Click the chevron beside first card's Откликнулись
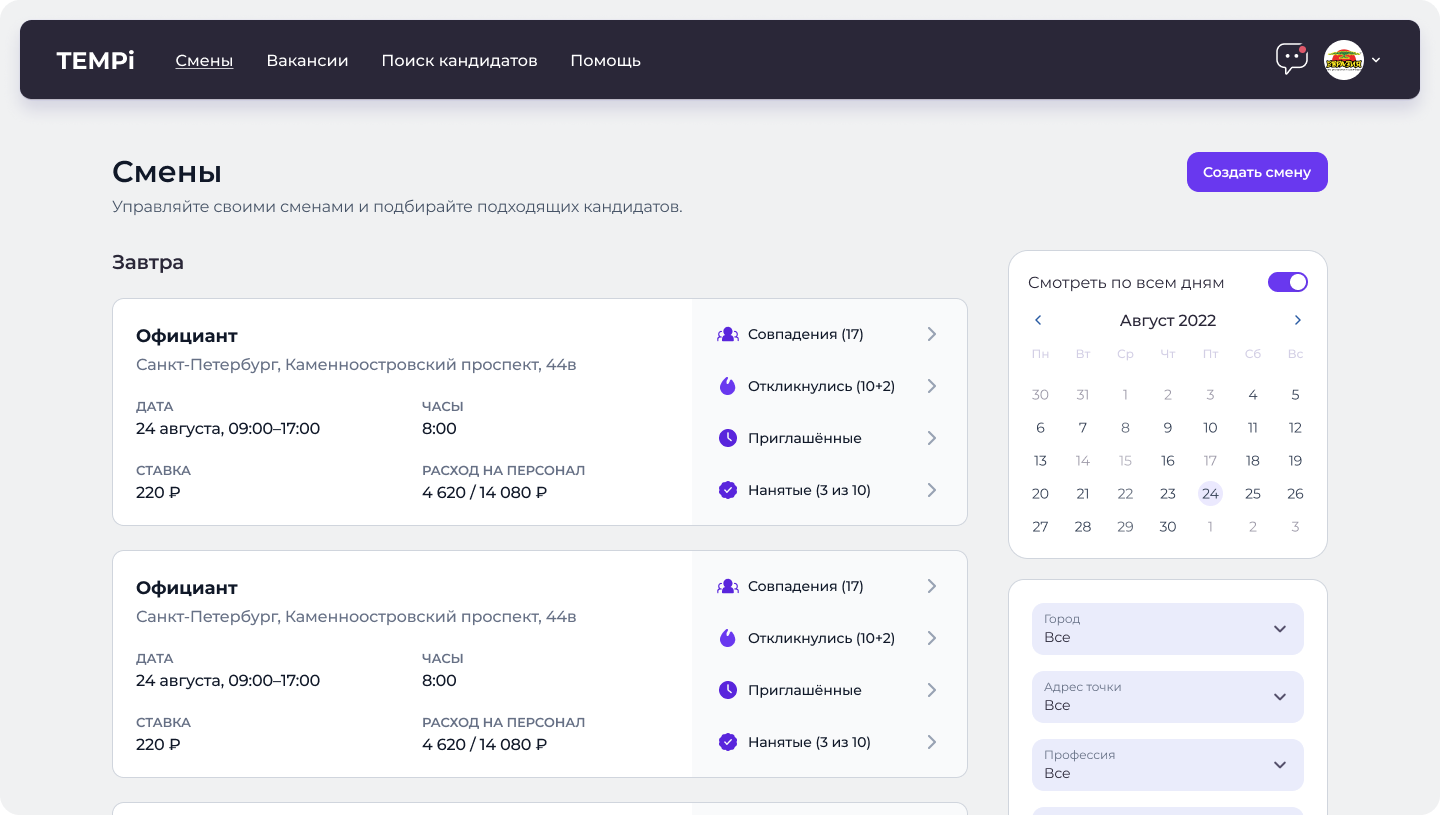 (x=931, y=386)
